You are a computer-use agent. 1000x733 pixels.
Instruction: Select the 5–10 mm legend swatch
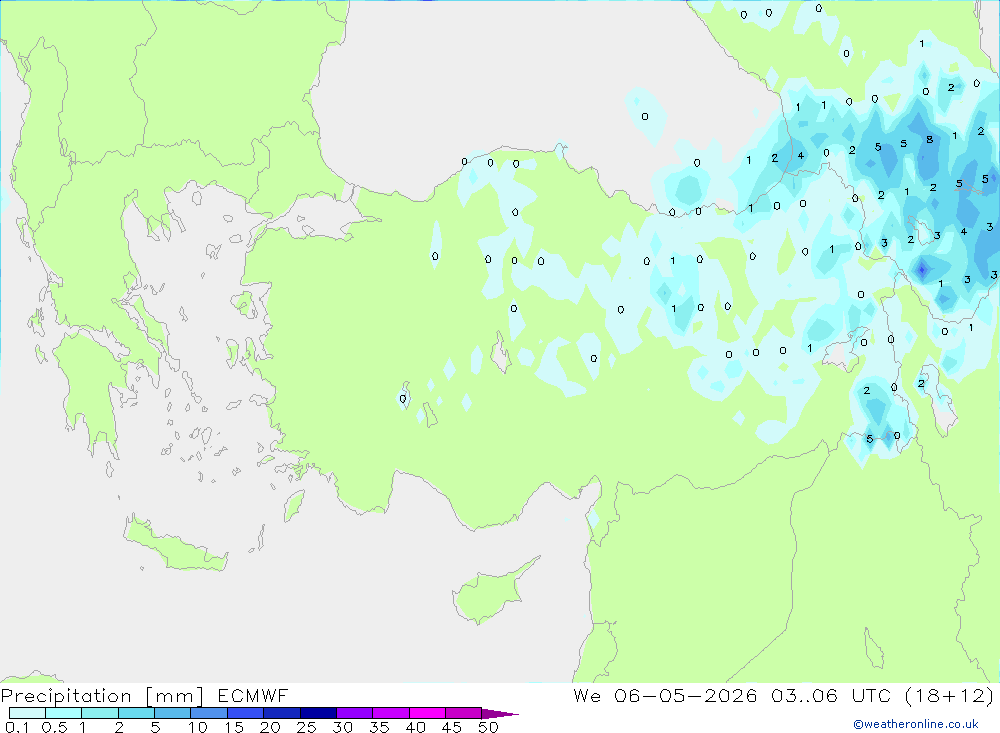point(172,713)
